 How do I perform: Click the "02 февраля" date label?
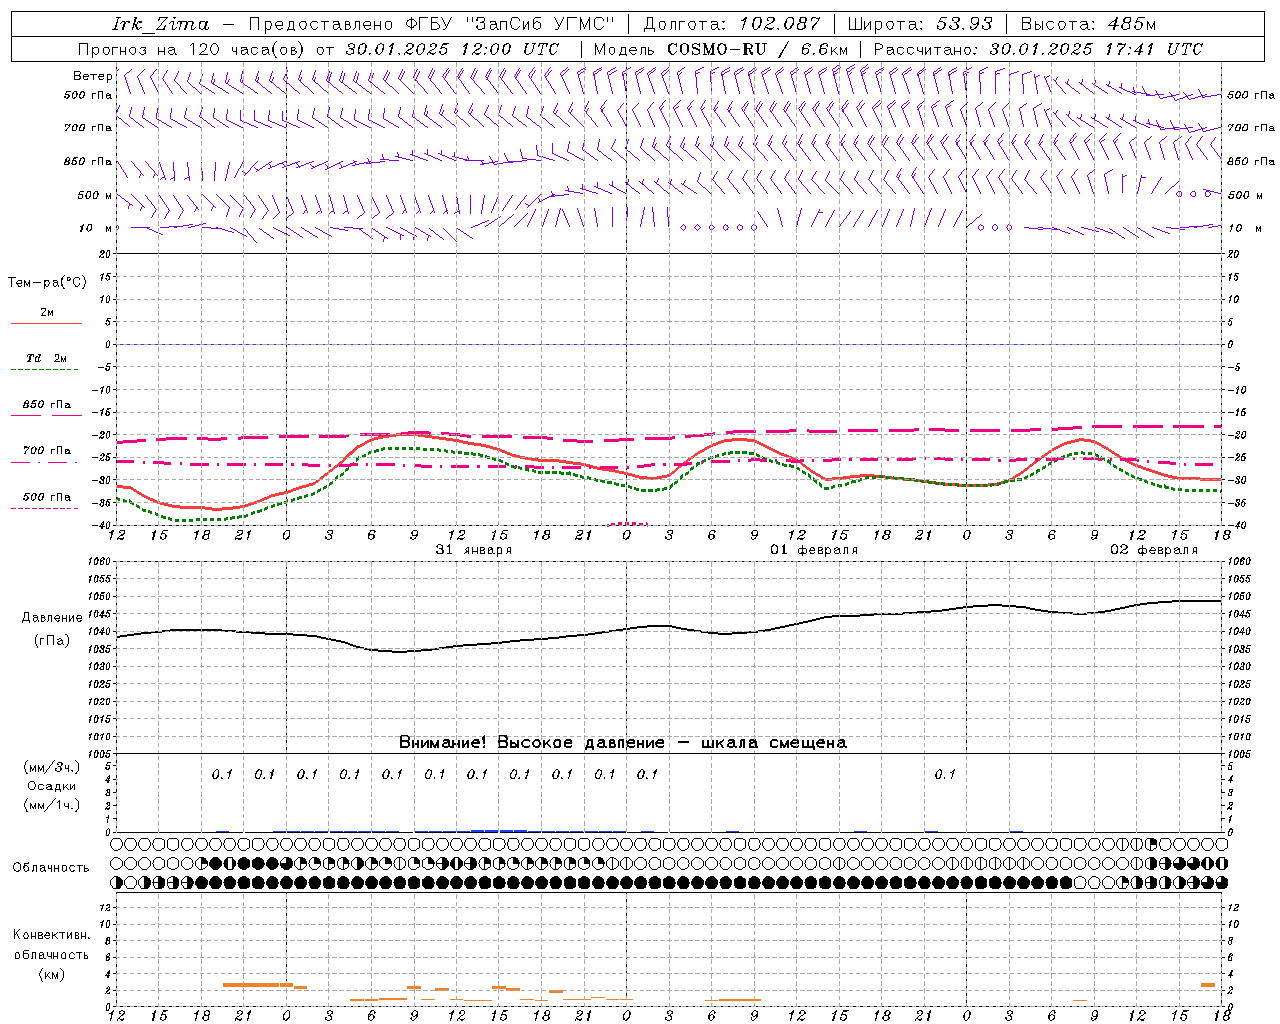[1154, 550]
